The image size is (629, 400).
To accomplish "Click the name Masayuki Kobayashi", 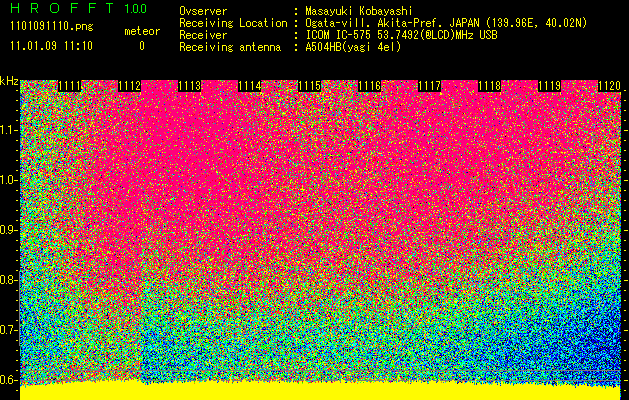I will click(359, 11).
